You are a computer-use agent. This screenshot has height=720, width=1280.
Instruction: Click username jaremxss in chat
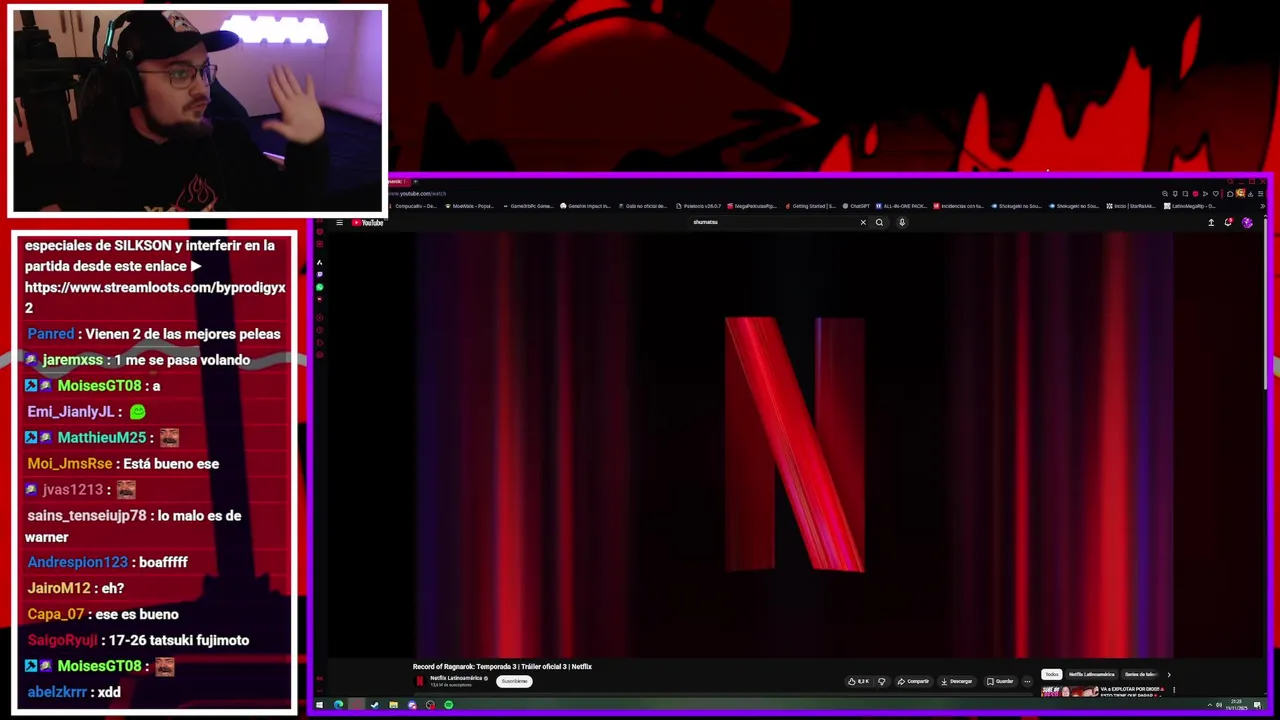[73, 360]
